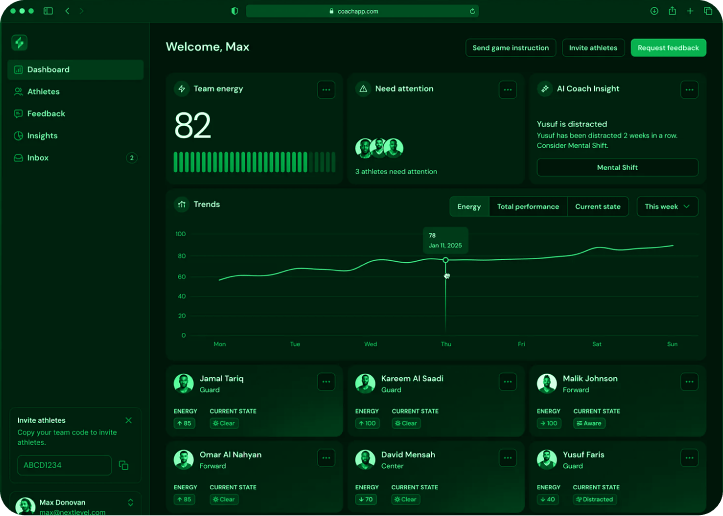Click the copy team code icon
Viewport: 723px width, 516px height.
[x=123, y=465]
